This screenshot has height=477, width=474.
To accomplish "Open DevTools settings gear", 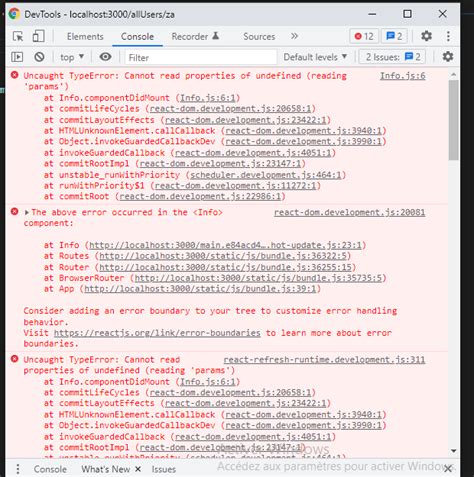I will coord(426,36).
